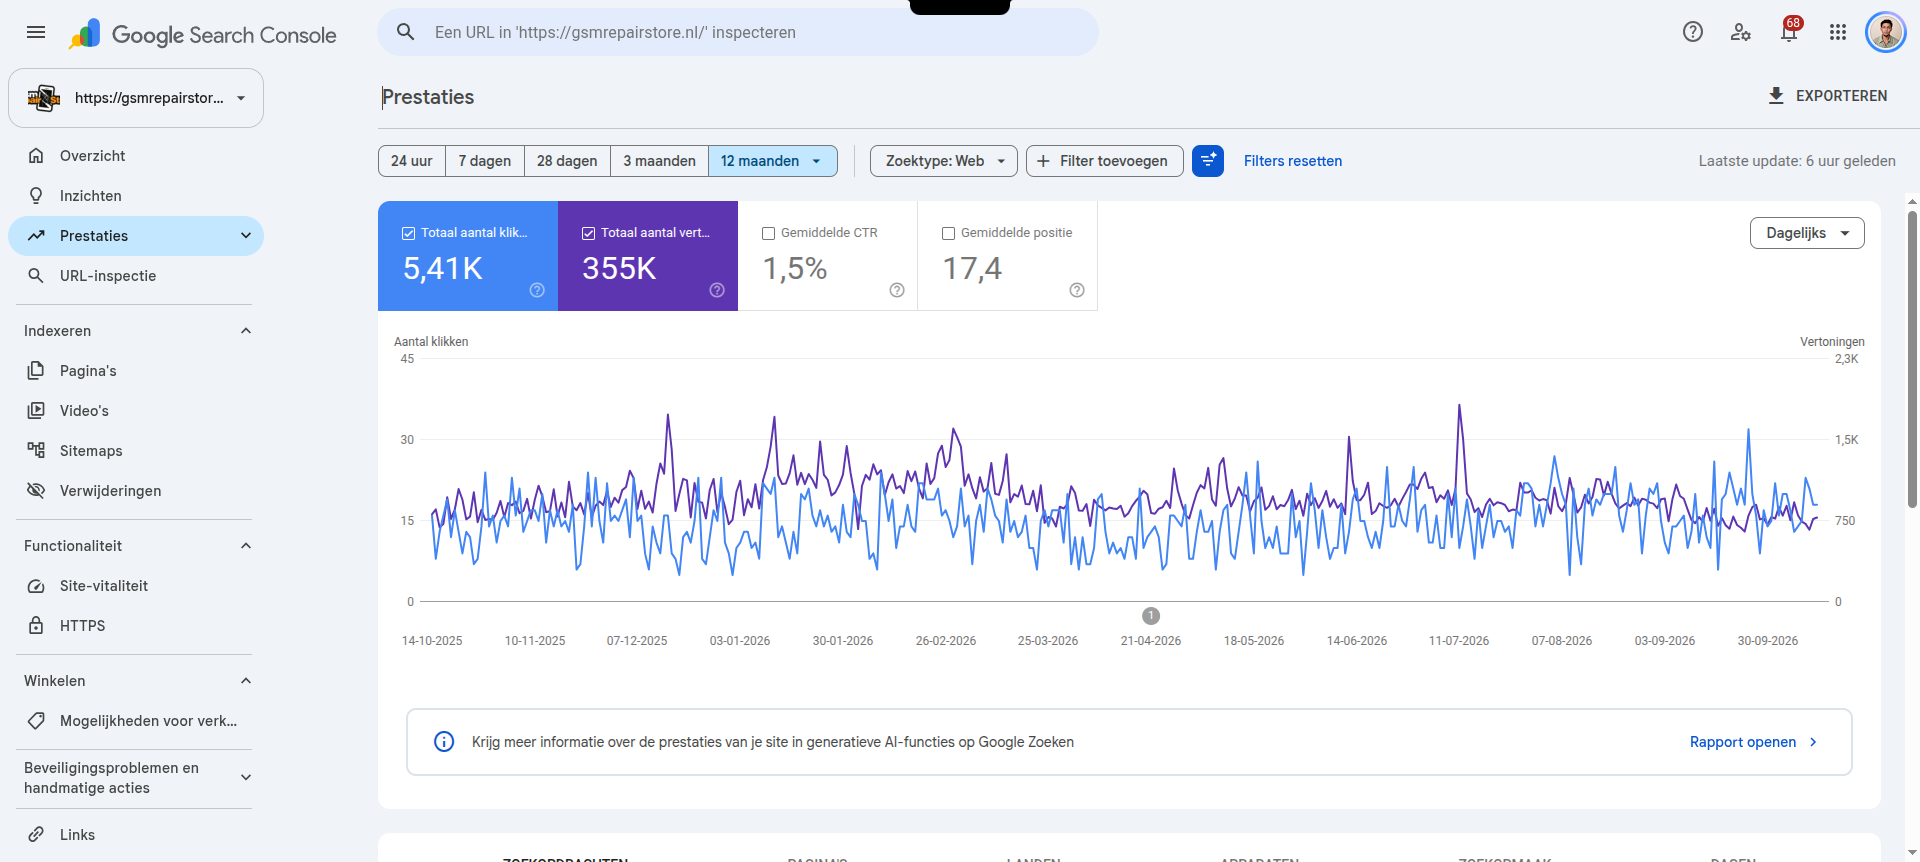Click the search magnifier icon in URL bar

[x=405, y=32]
